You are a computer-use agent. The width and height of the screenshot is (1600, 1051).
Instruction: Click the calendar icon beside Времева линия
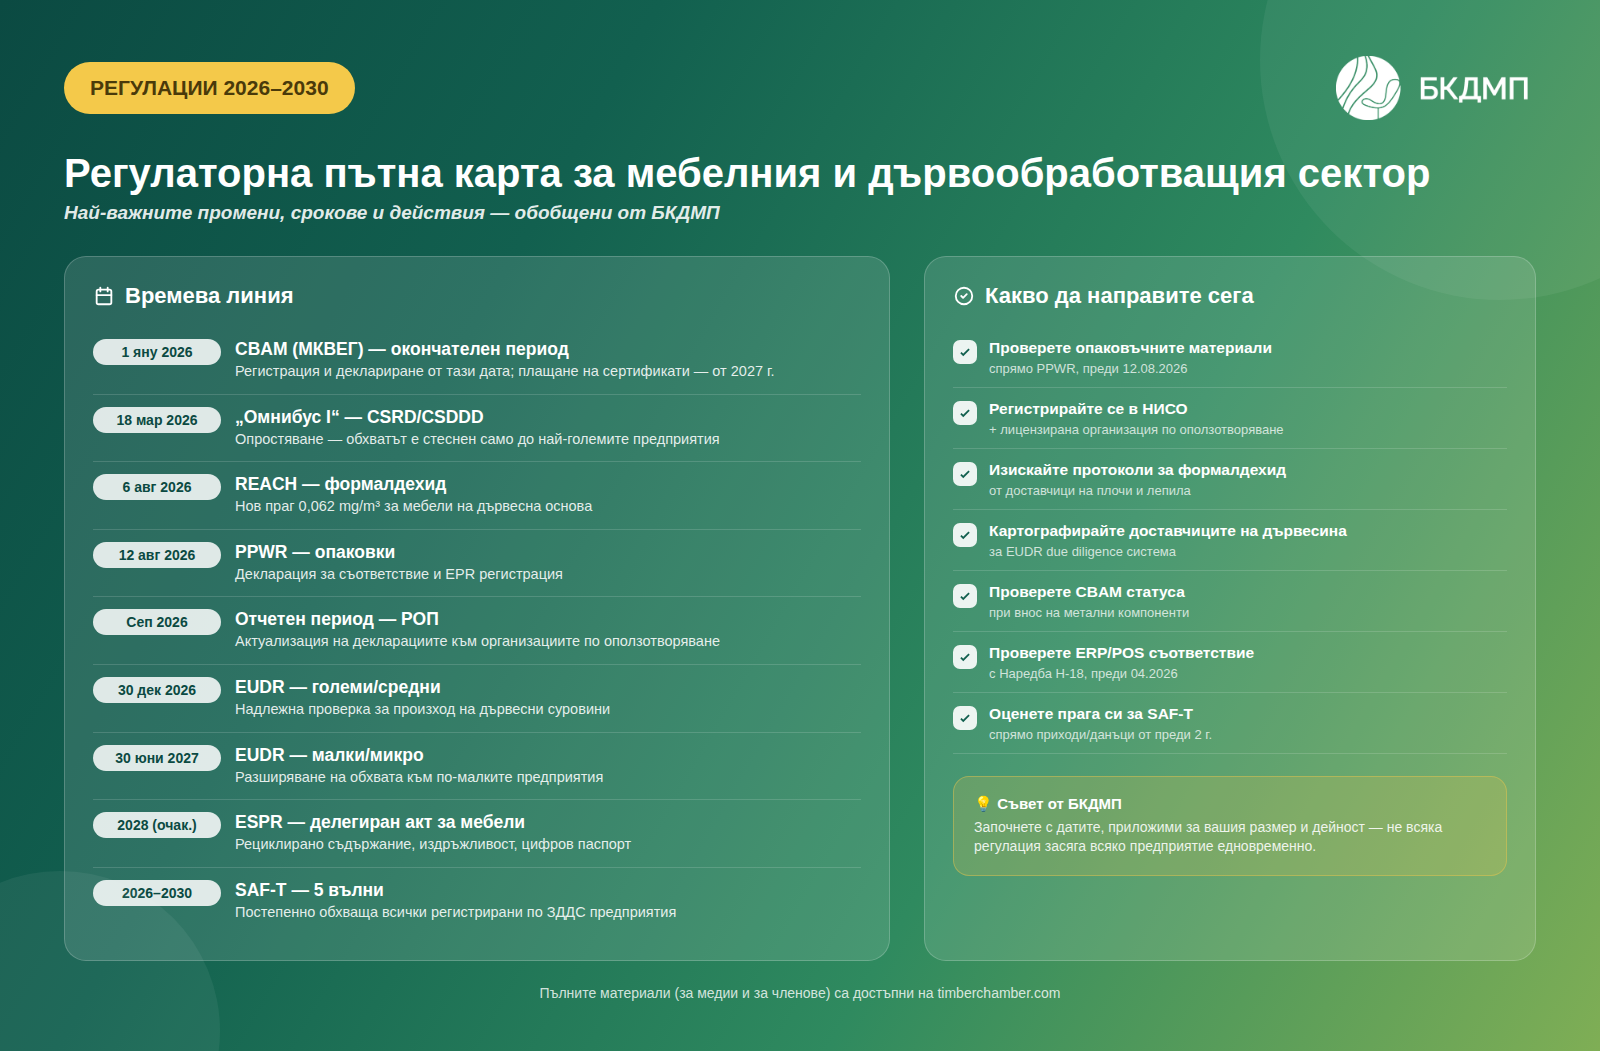pyautogui.click(x=104, y=296)
